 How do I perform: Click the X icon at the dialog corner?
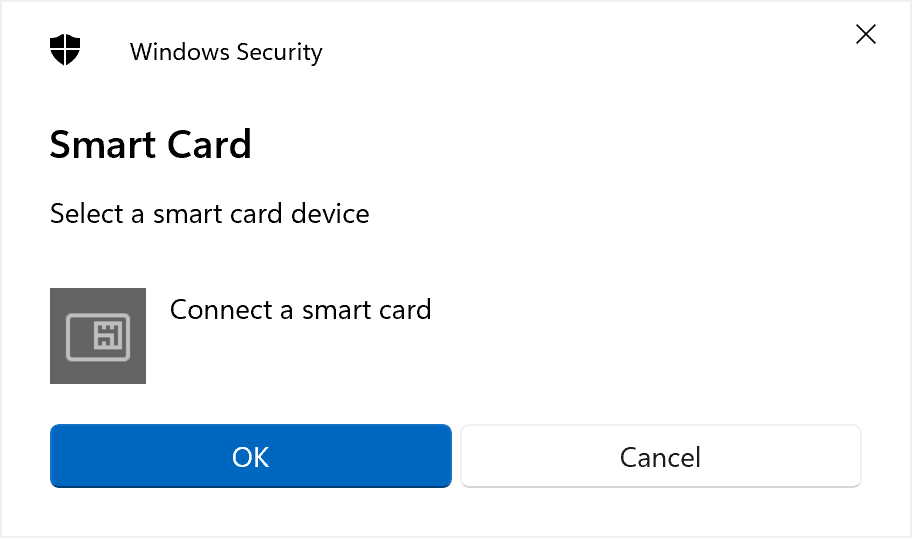pos(865,34)
